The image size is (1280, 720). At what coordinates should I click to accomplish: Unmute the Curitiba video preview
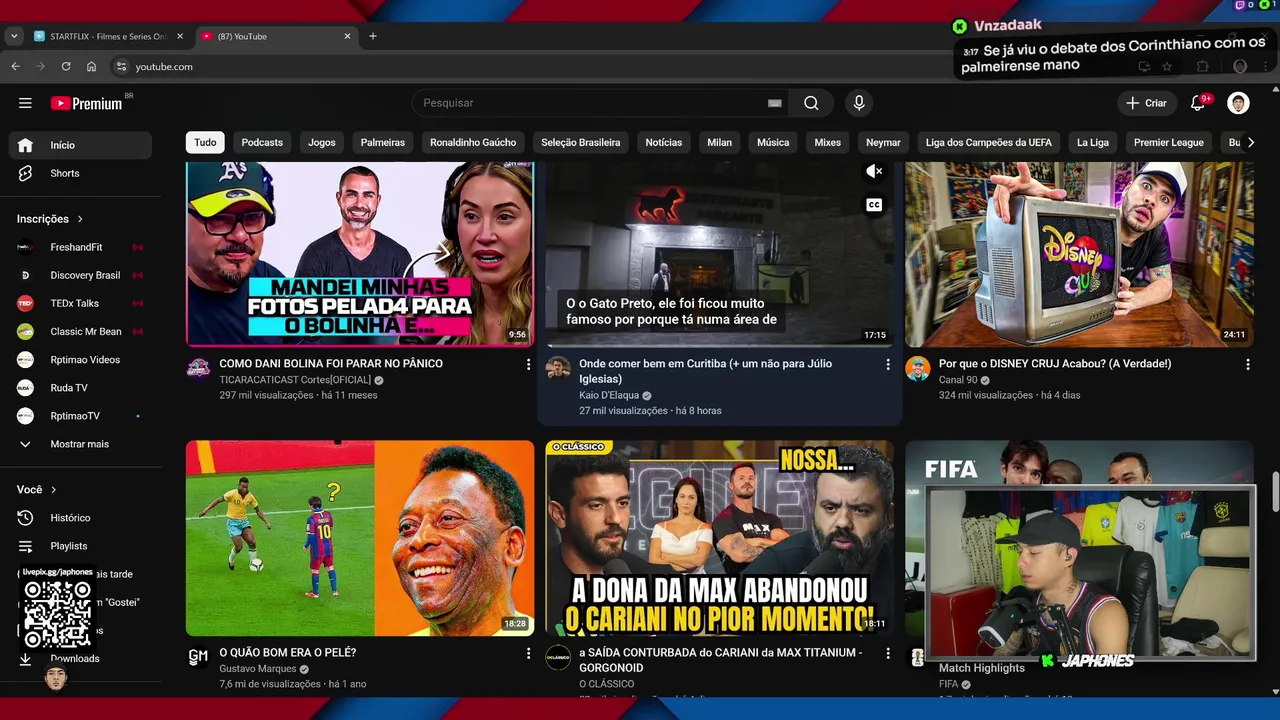[874, 172]
